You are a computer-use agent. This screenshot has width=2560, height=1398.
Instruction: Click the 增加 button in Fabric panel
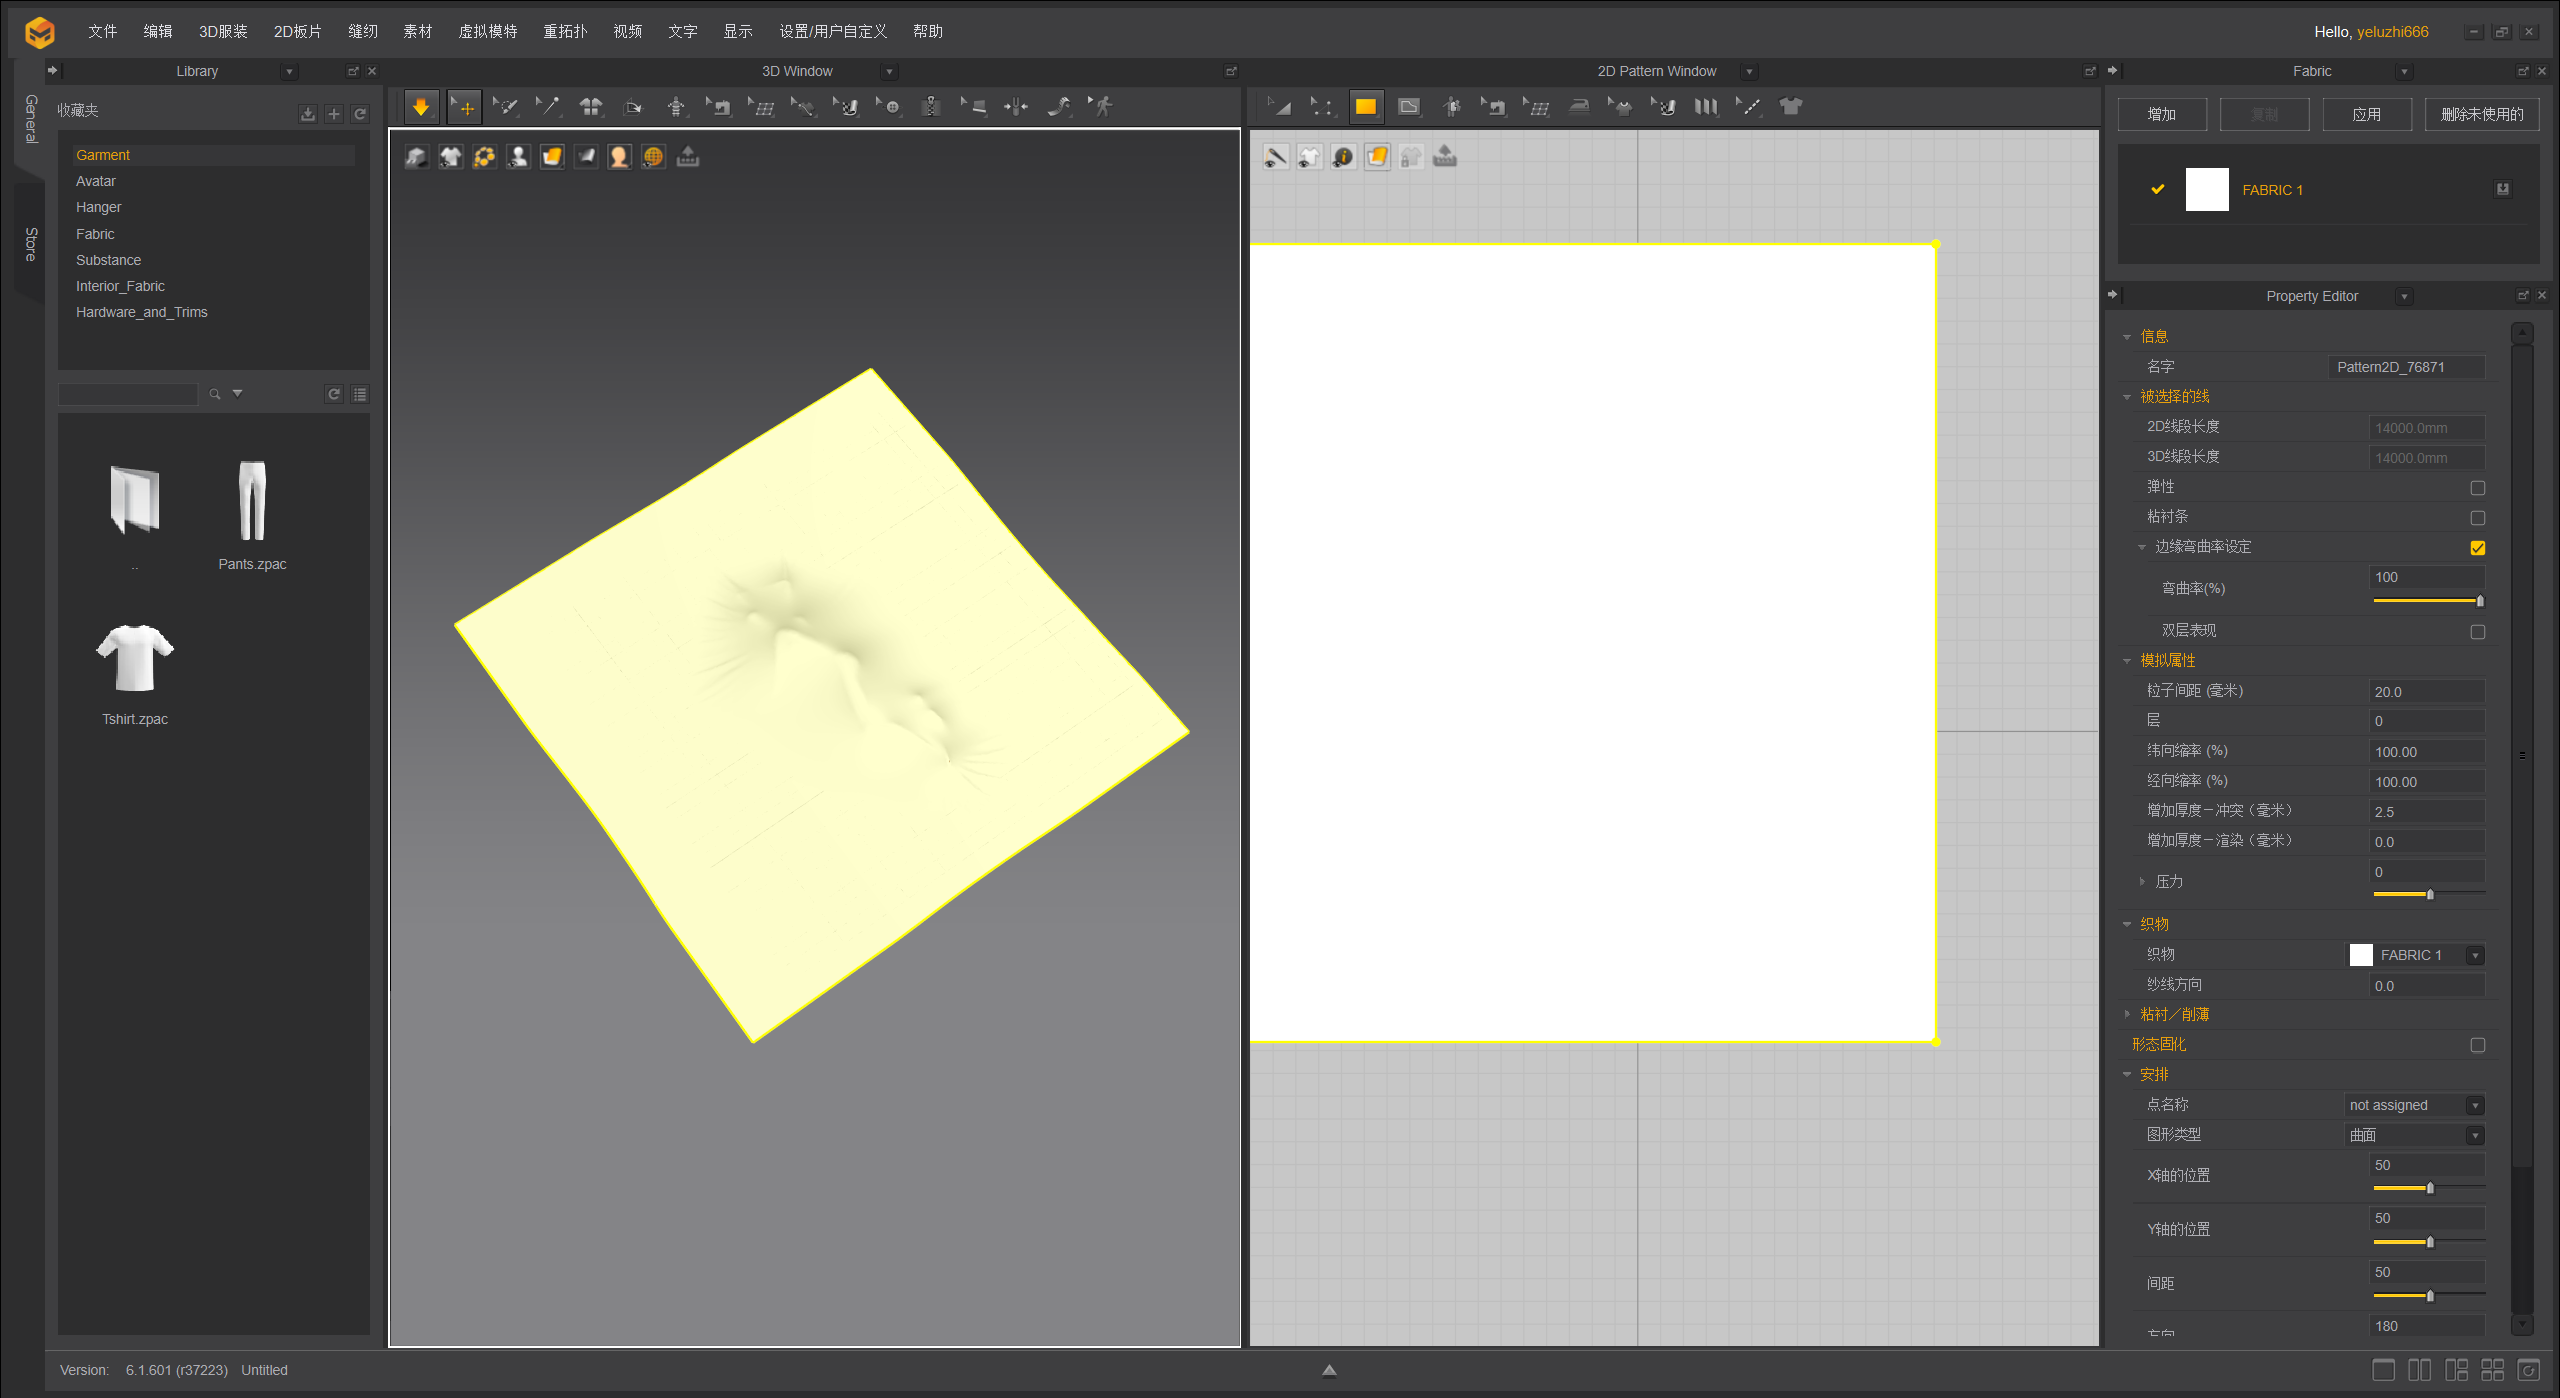[2162, 114]
